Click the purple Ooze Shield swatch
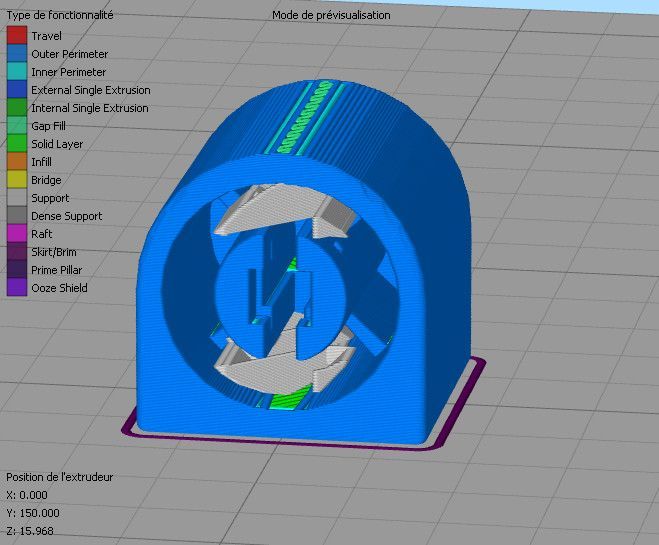The height and width of the screenshot is (545, 659). tap(17, 288)
